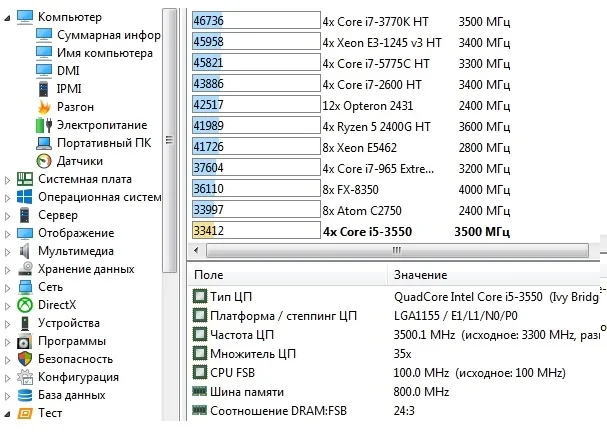Click the Тип ЦП chip icon
The image size is (607, 433).
coord(200,297)
